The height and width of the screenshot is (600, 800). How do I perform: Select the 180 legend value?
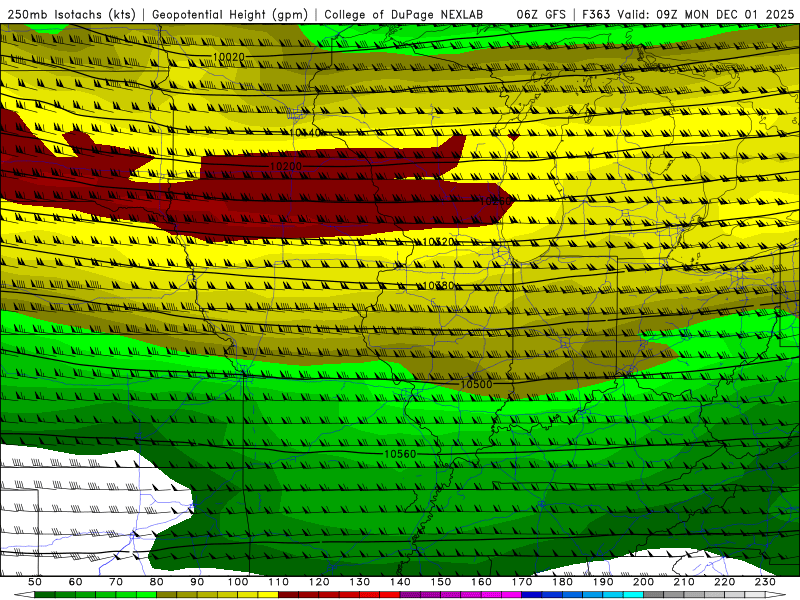click(x=562, y=582)
